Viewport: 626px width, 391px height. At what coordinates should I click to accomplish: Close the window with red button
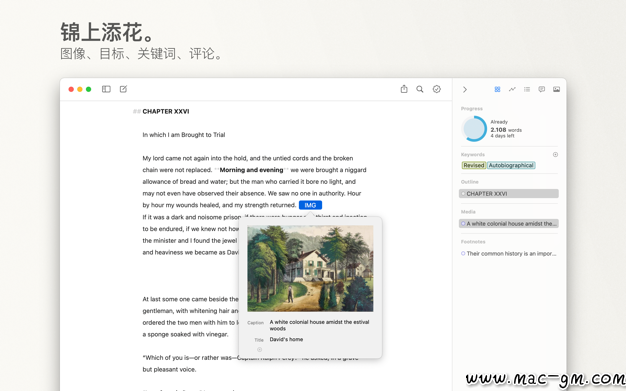tap(71, 89)
